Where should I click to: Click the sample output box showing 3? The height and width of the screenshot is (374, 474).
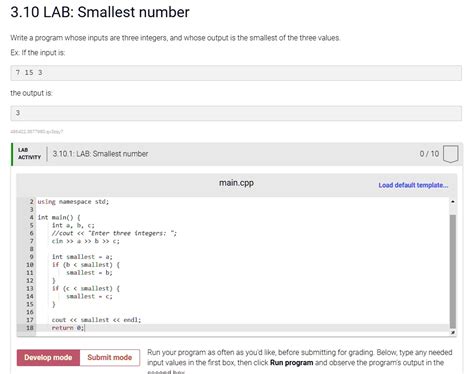(236, 113)
